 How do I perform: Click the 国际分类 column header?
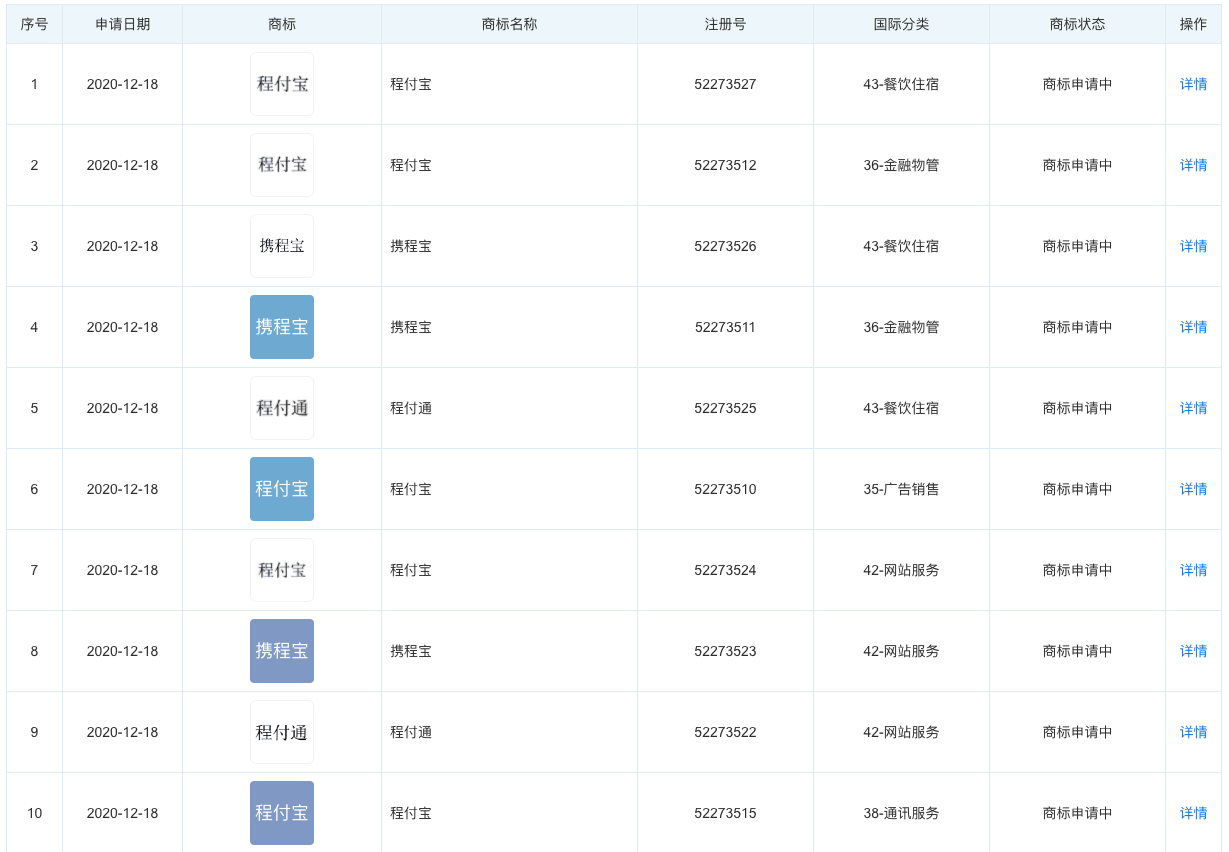(x=901, y=24)
